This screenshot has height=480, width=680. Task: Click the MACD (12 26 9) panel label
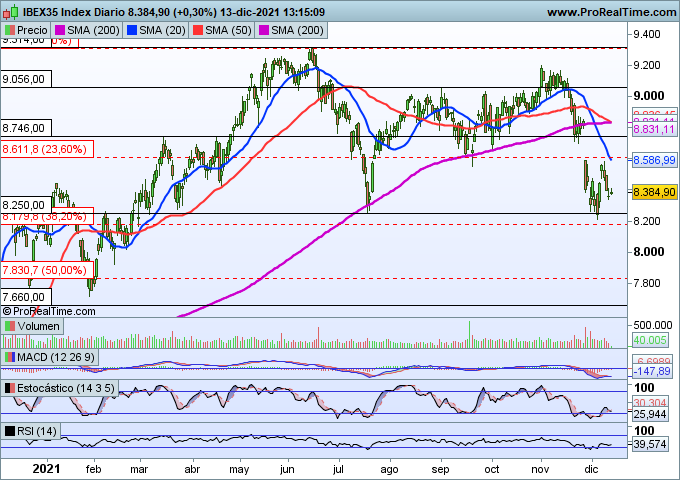56,357
